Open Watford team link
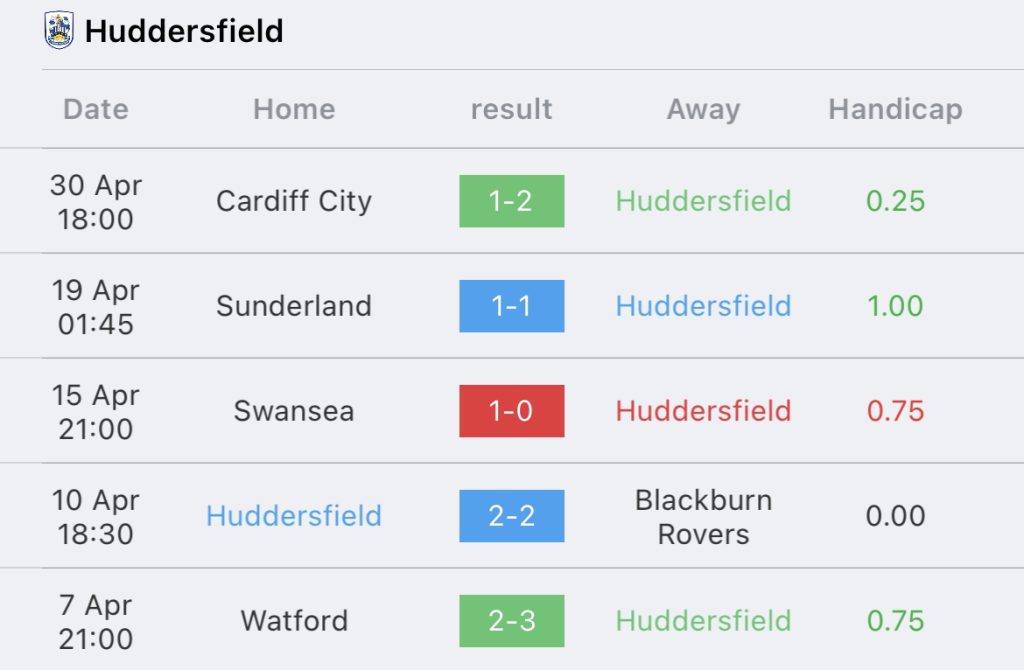Viewport: 1024px width, 670px height. (294, 621)
